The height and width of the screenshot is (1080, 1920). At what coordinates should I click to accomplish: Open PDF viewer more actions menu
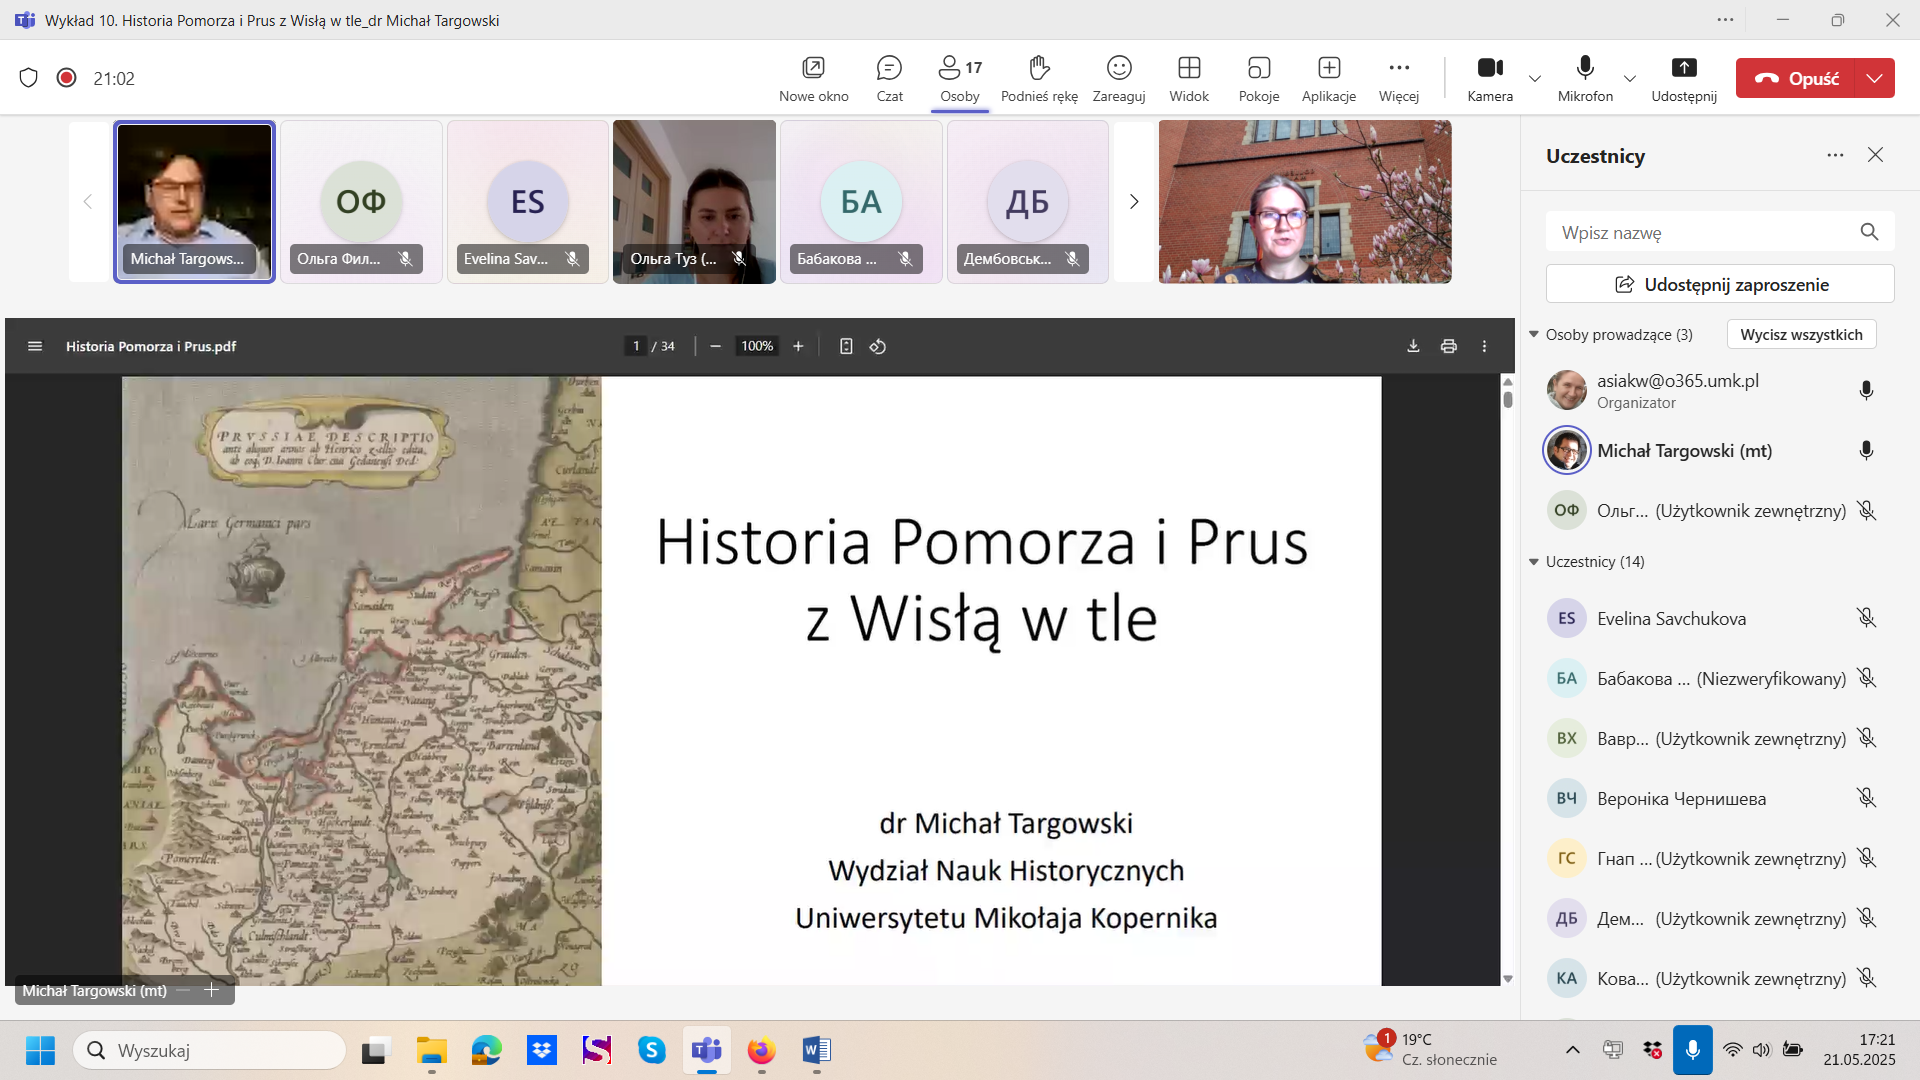coord(1484,346)
